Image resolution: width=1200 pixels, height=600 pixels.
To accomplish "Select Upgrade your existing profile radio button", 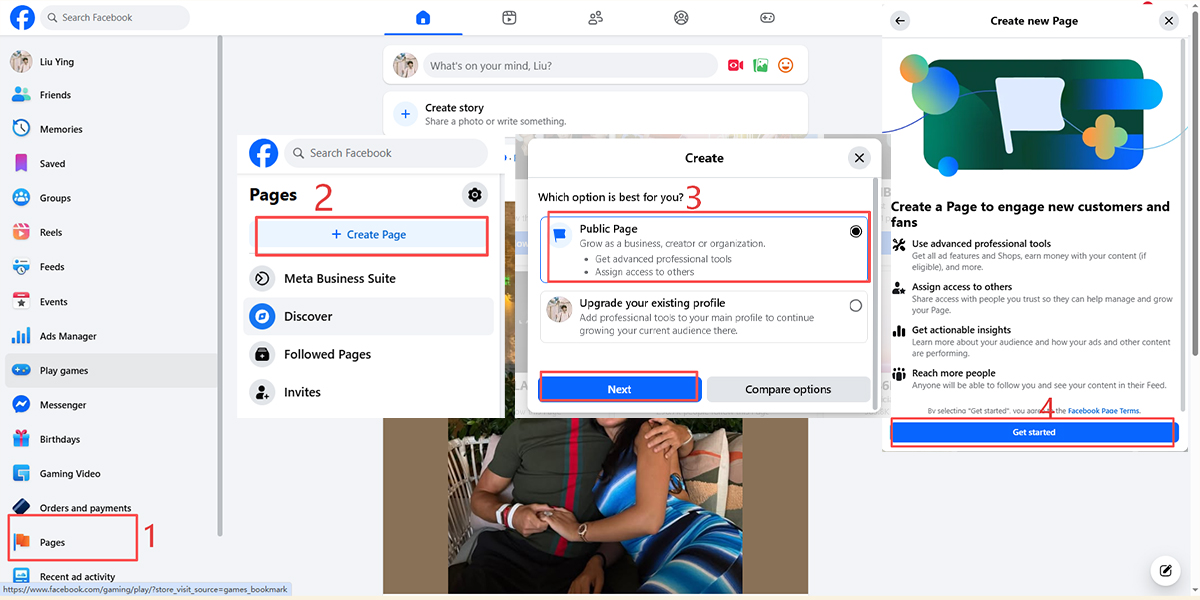I will [855, 306].
